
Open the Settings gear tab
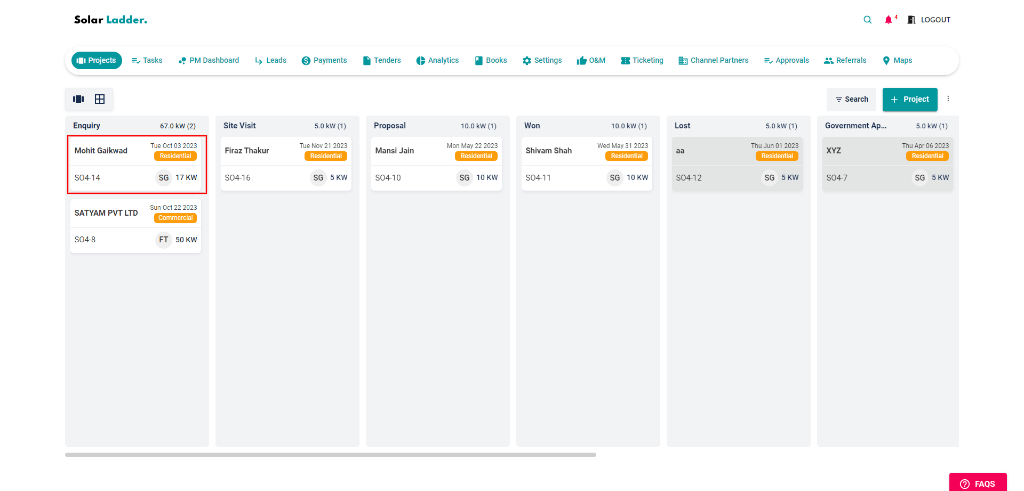click(542, 61)
